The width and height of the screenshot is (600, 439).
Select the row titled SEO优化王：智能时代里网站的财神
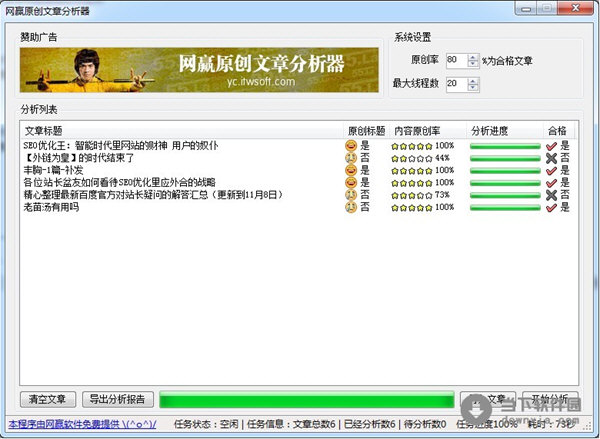click(x=298, y=146)
